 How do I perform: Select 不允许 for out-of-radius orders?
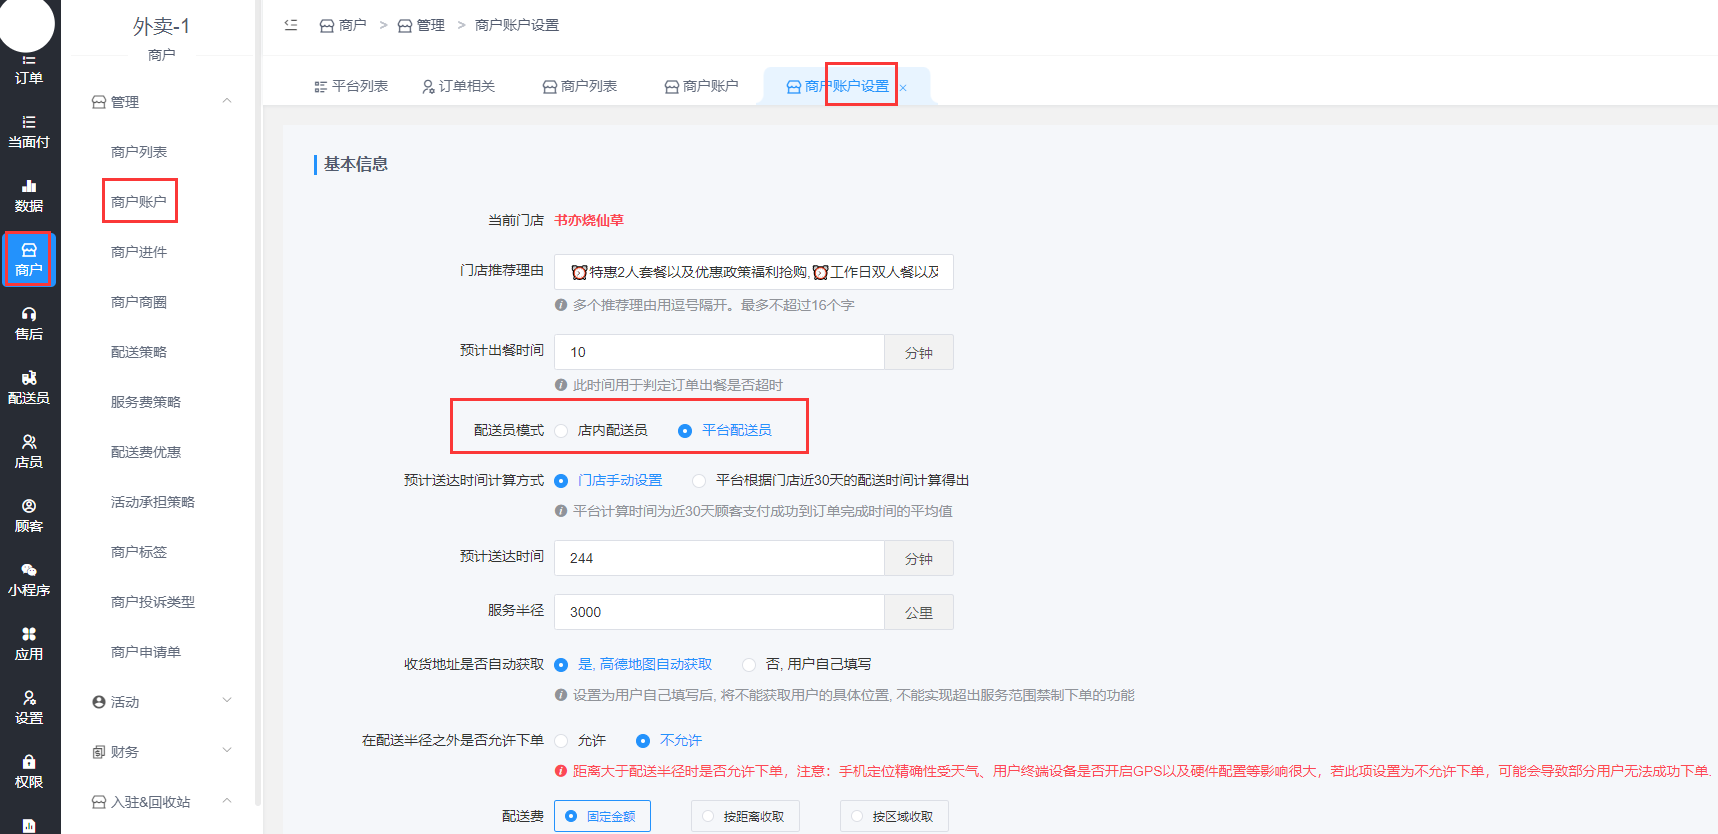669,740
